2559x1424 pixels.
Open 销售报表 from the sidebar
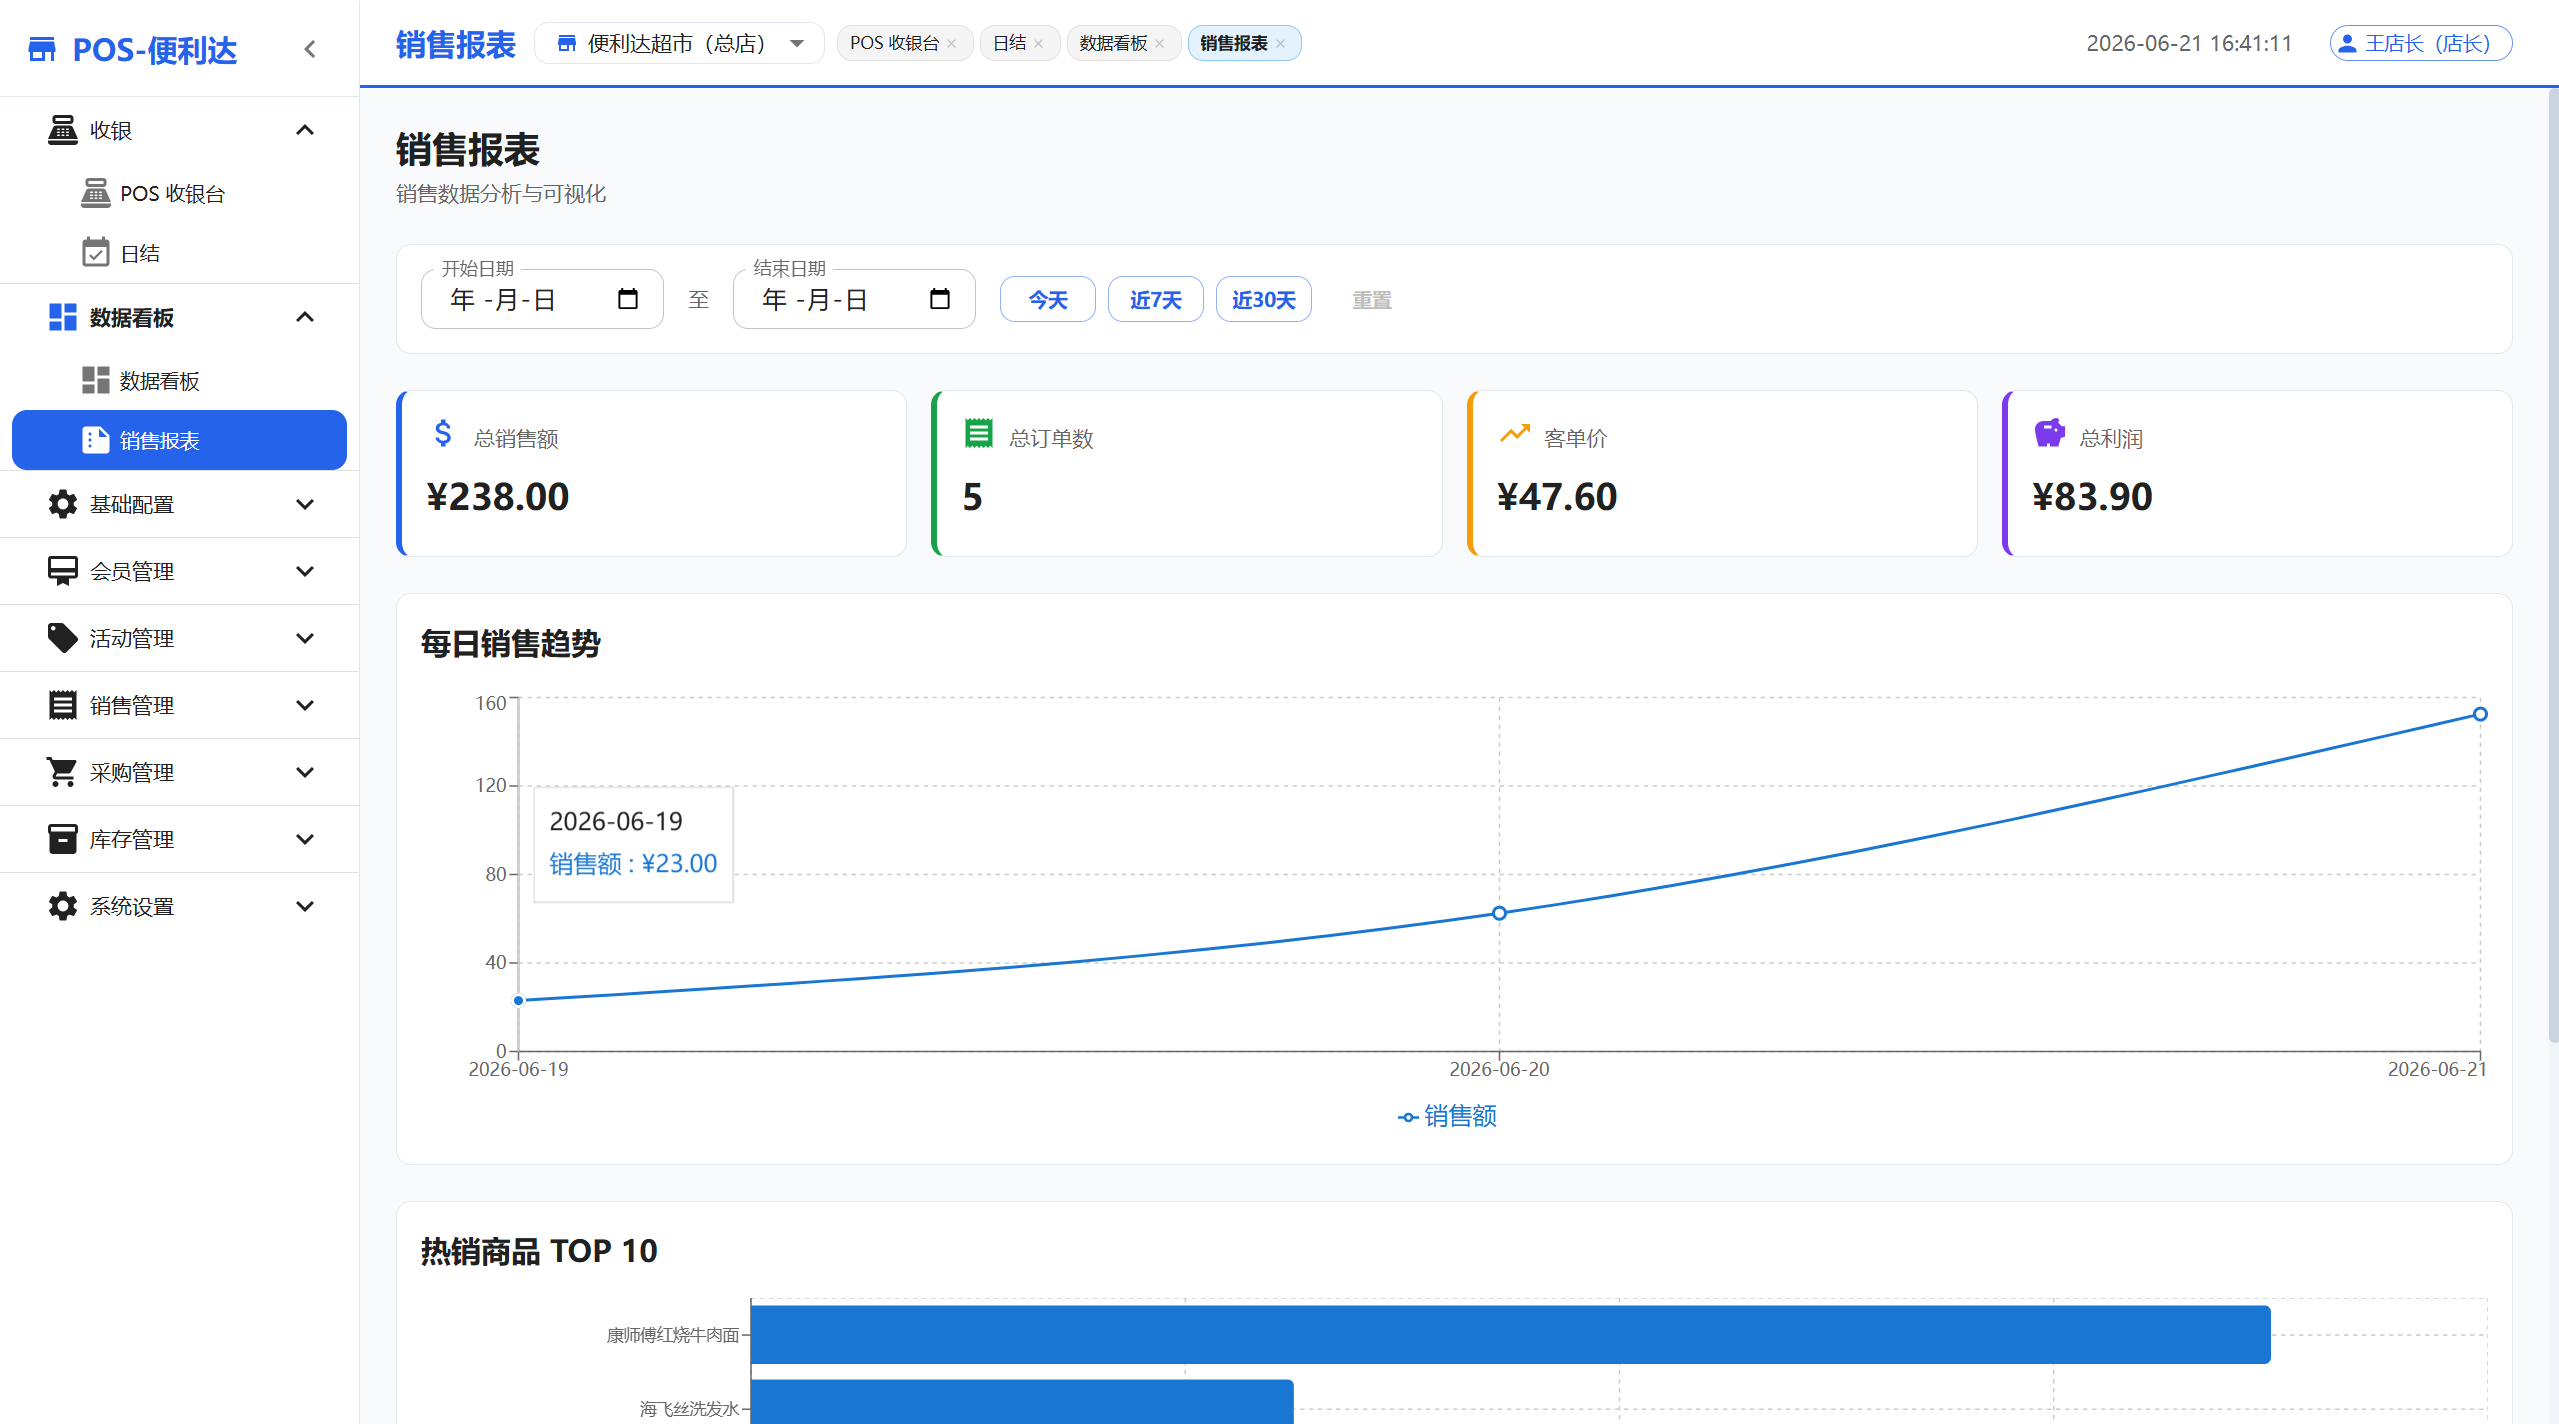[179, 440]
